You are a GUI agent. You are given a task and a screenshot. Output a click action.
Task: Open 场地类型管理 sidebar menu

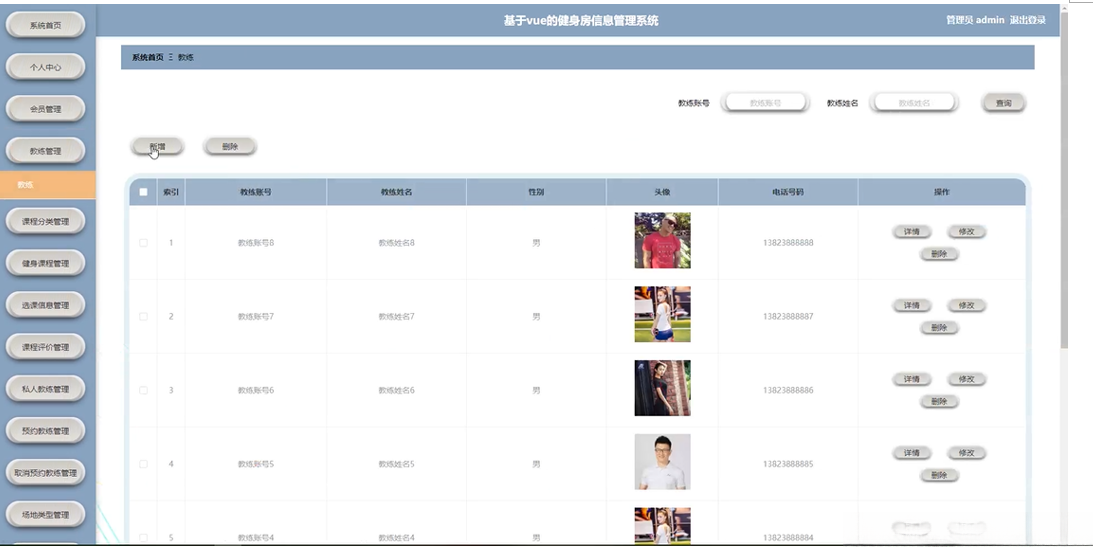tap(45, 515)
